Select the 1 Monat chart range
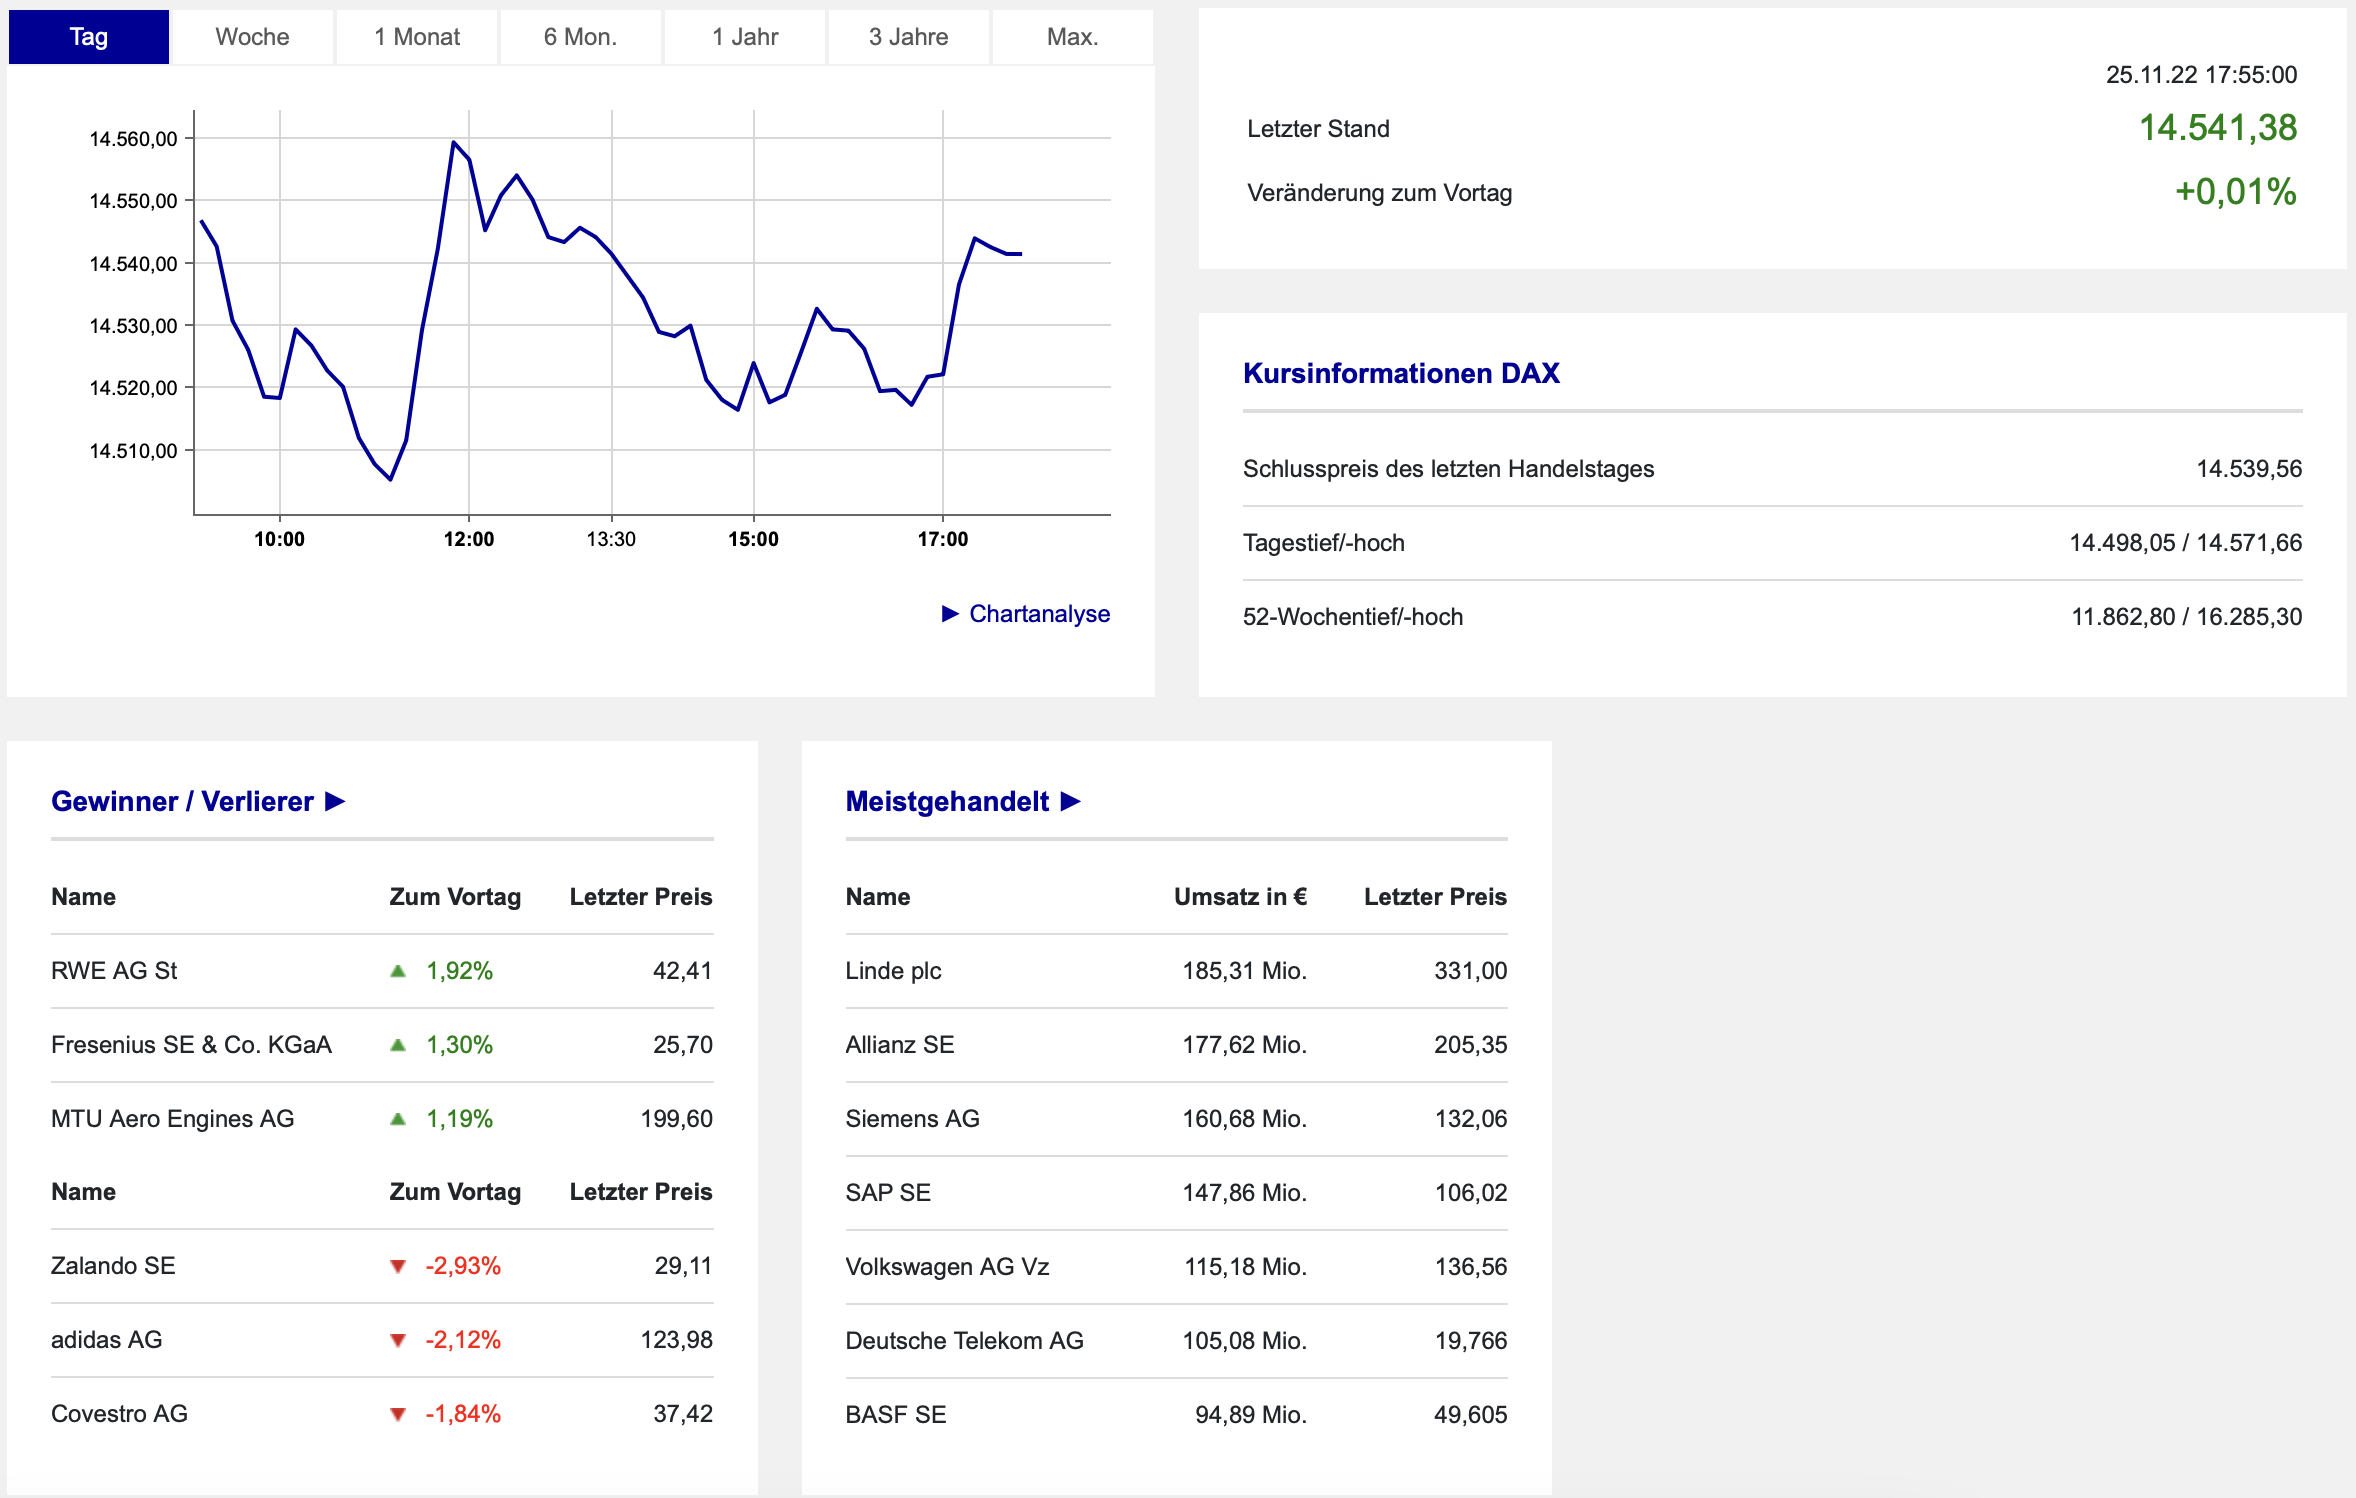The image size is (2356, 1498). click(x=417, y=37)
